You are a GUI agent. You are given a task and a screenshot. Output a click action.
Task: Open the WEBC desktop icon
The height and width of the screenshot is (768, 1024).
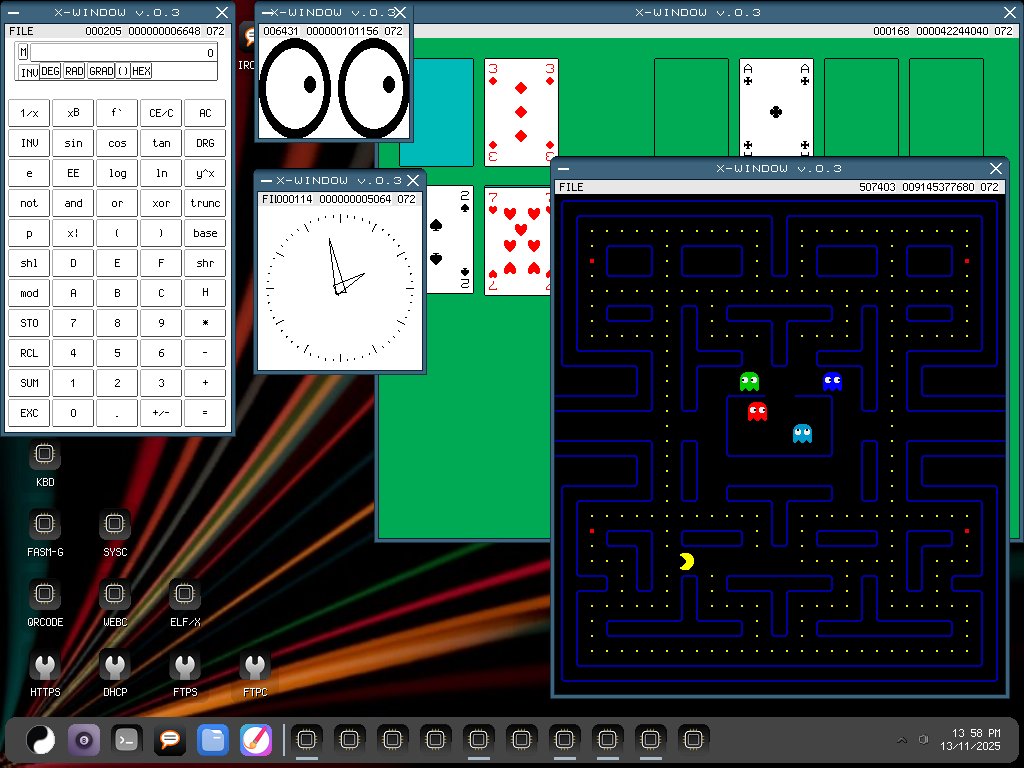point(114,595)
